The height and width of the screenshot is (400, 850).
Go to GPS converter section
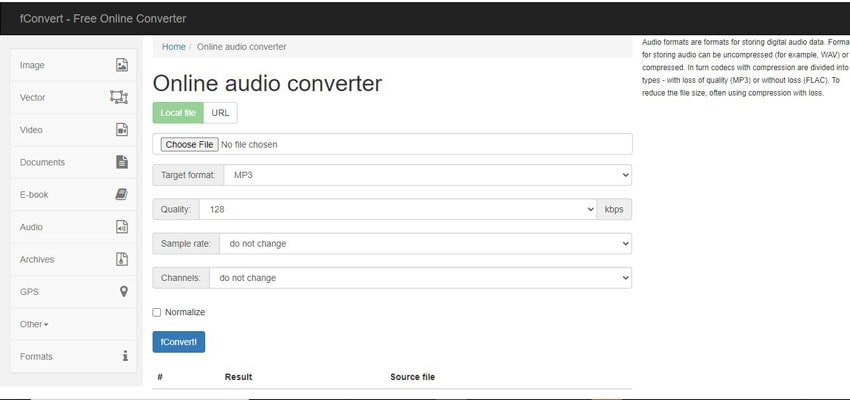[73, 292]
